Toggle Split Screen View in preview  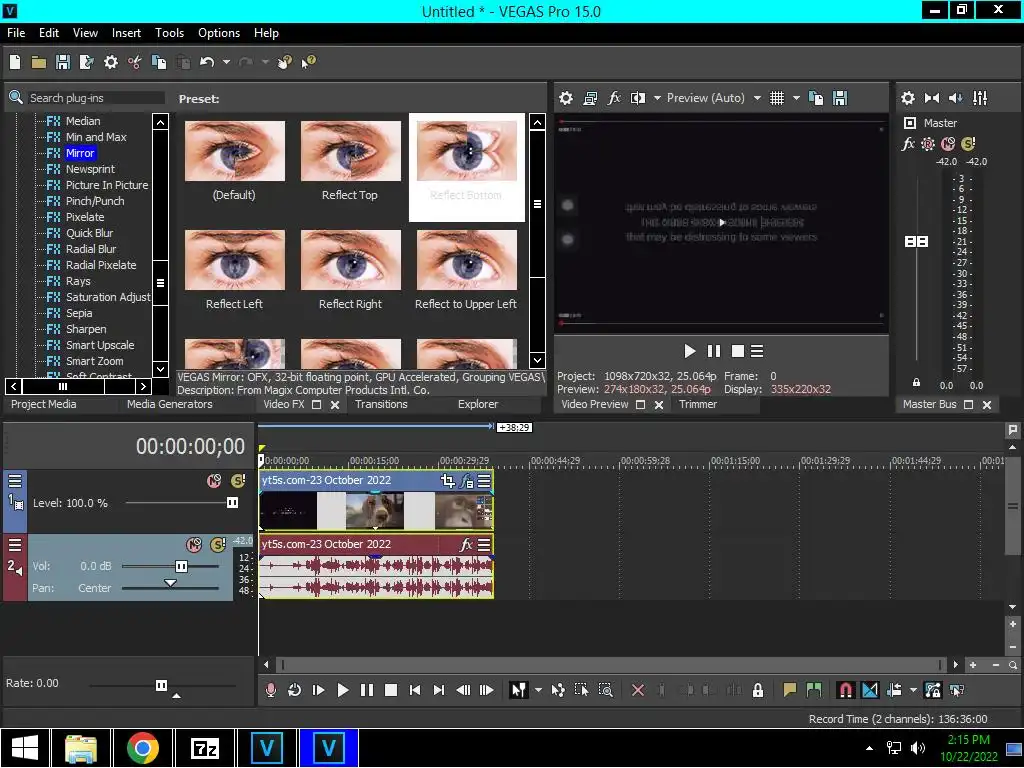click(x=638, y=98)
